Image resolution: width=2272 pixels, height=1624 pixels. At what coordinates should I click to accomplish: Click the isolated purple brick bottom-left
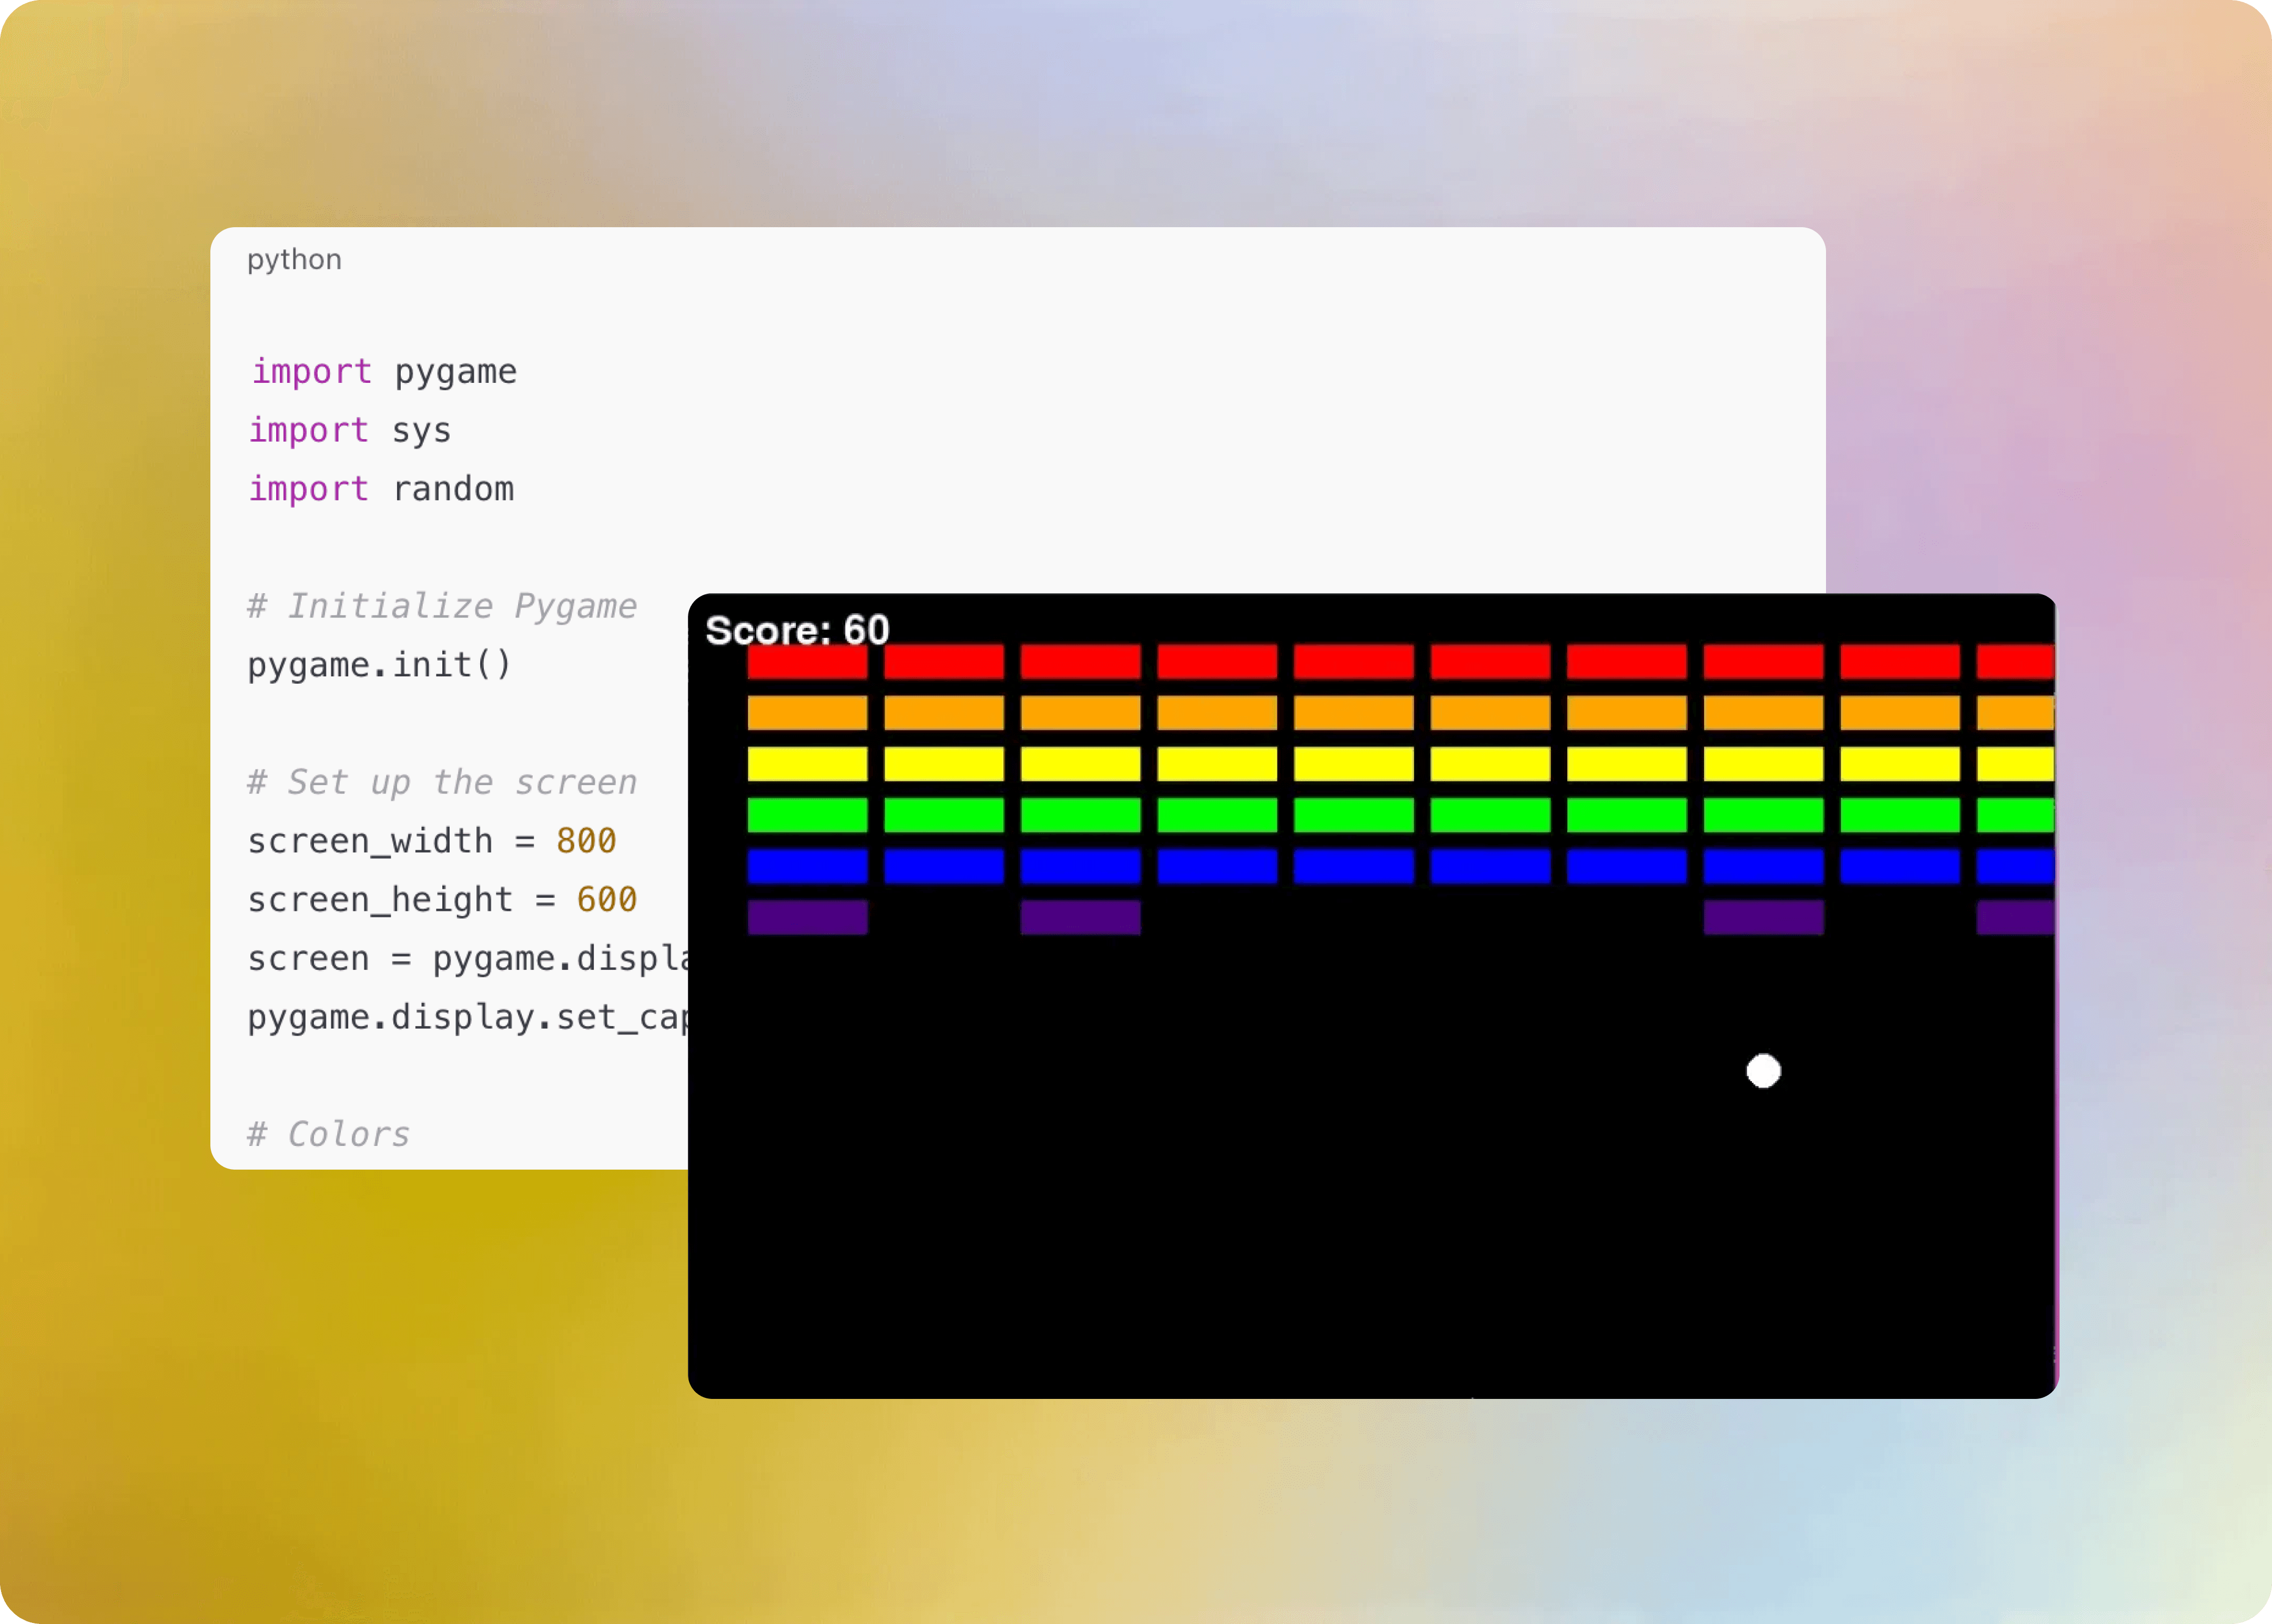tap(807, 918)
